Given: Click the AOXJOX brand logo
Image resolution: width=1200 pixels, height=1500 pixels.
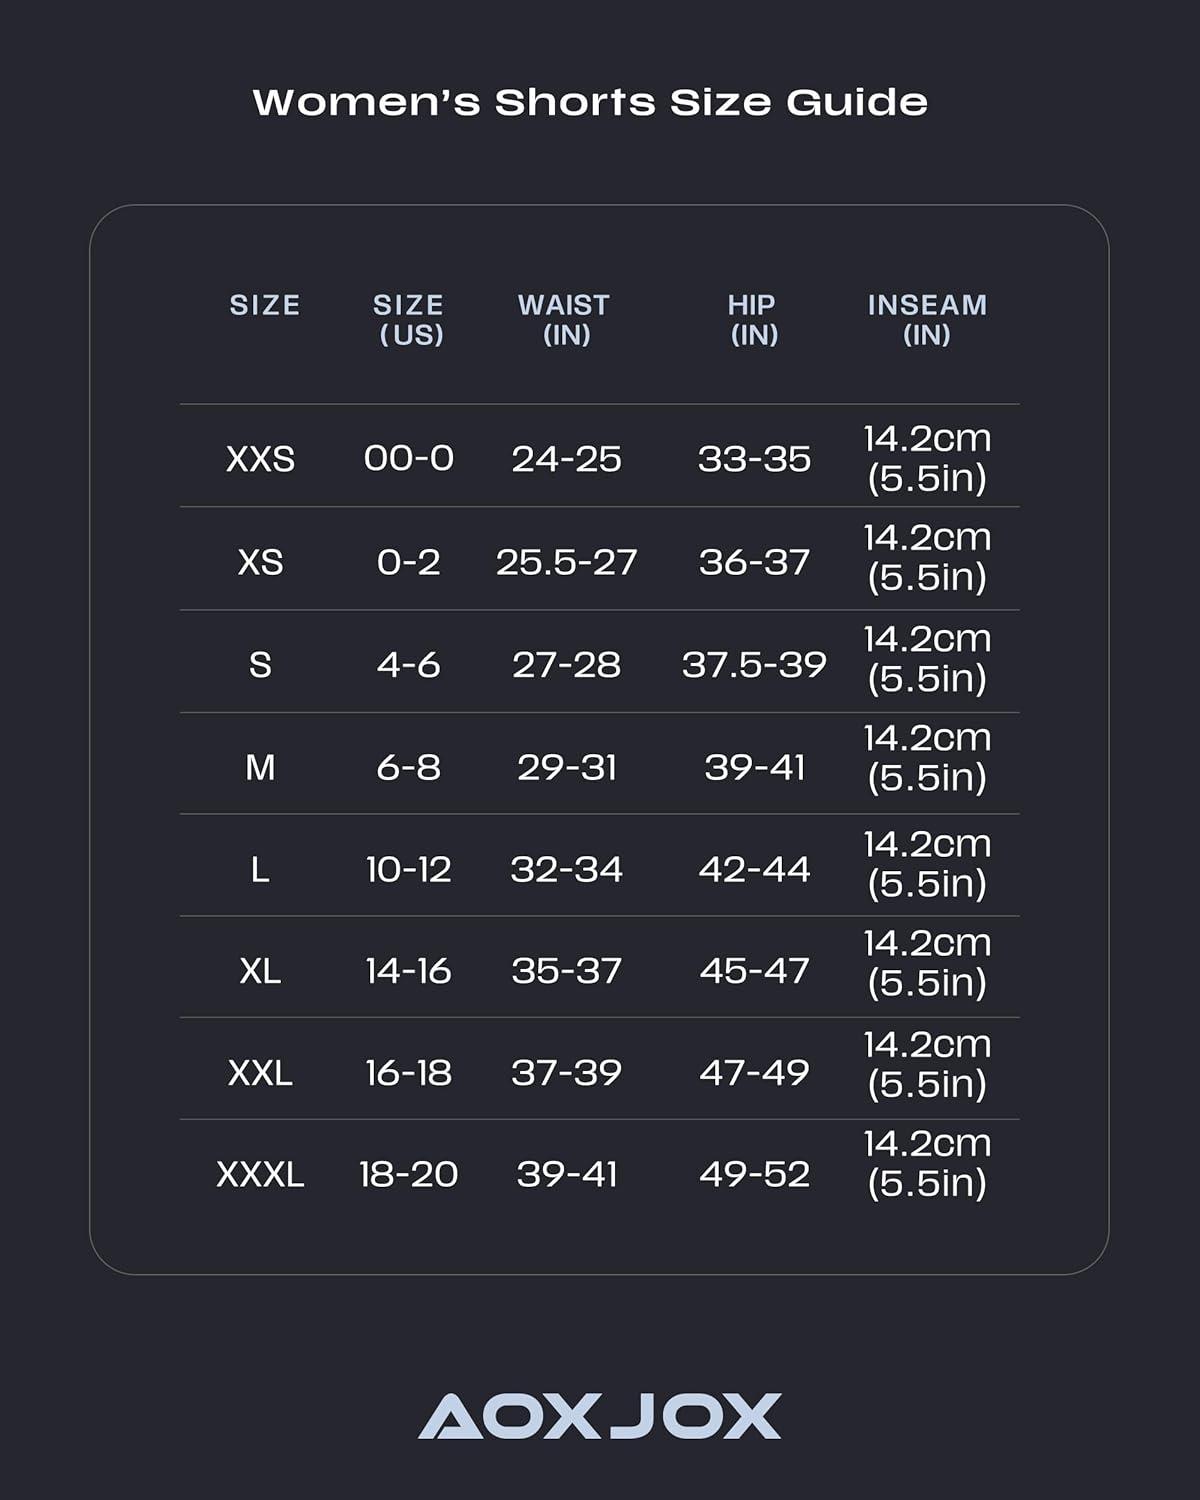Looking at the screenshot, I should [599, 1416].
